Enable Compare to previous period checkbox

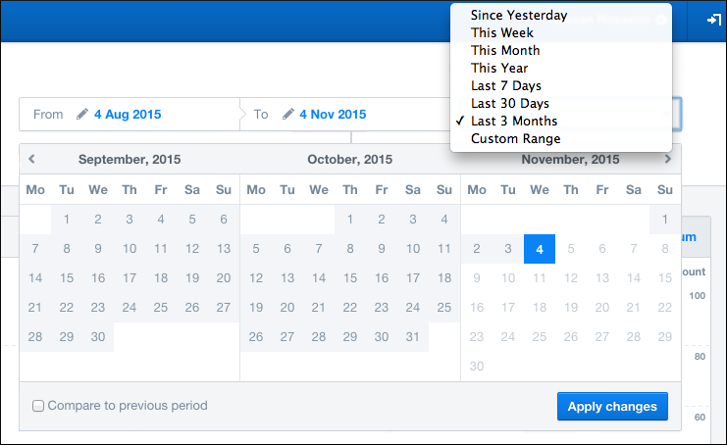tap(38, 406)
